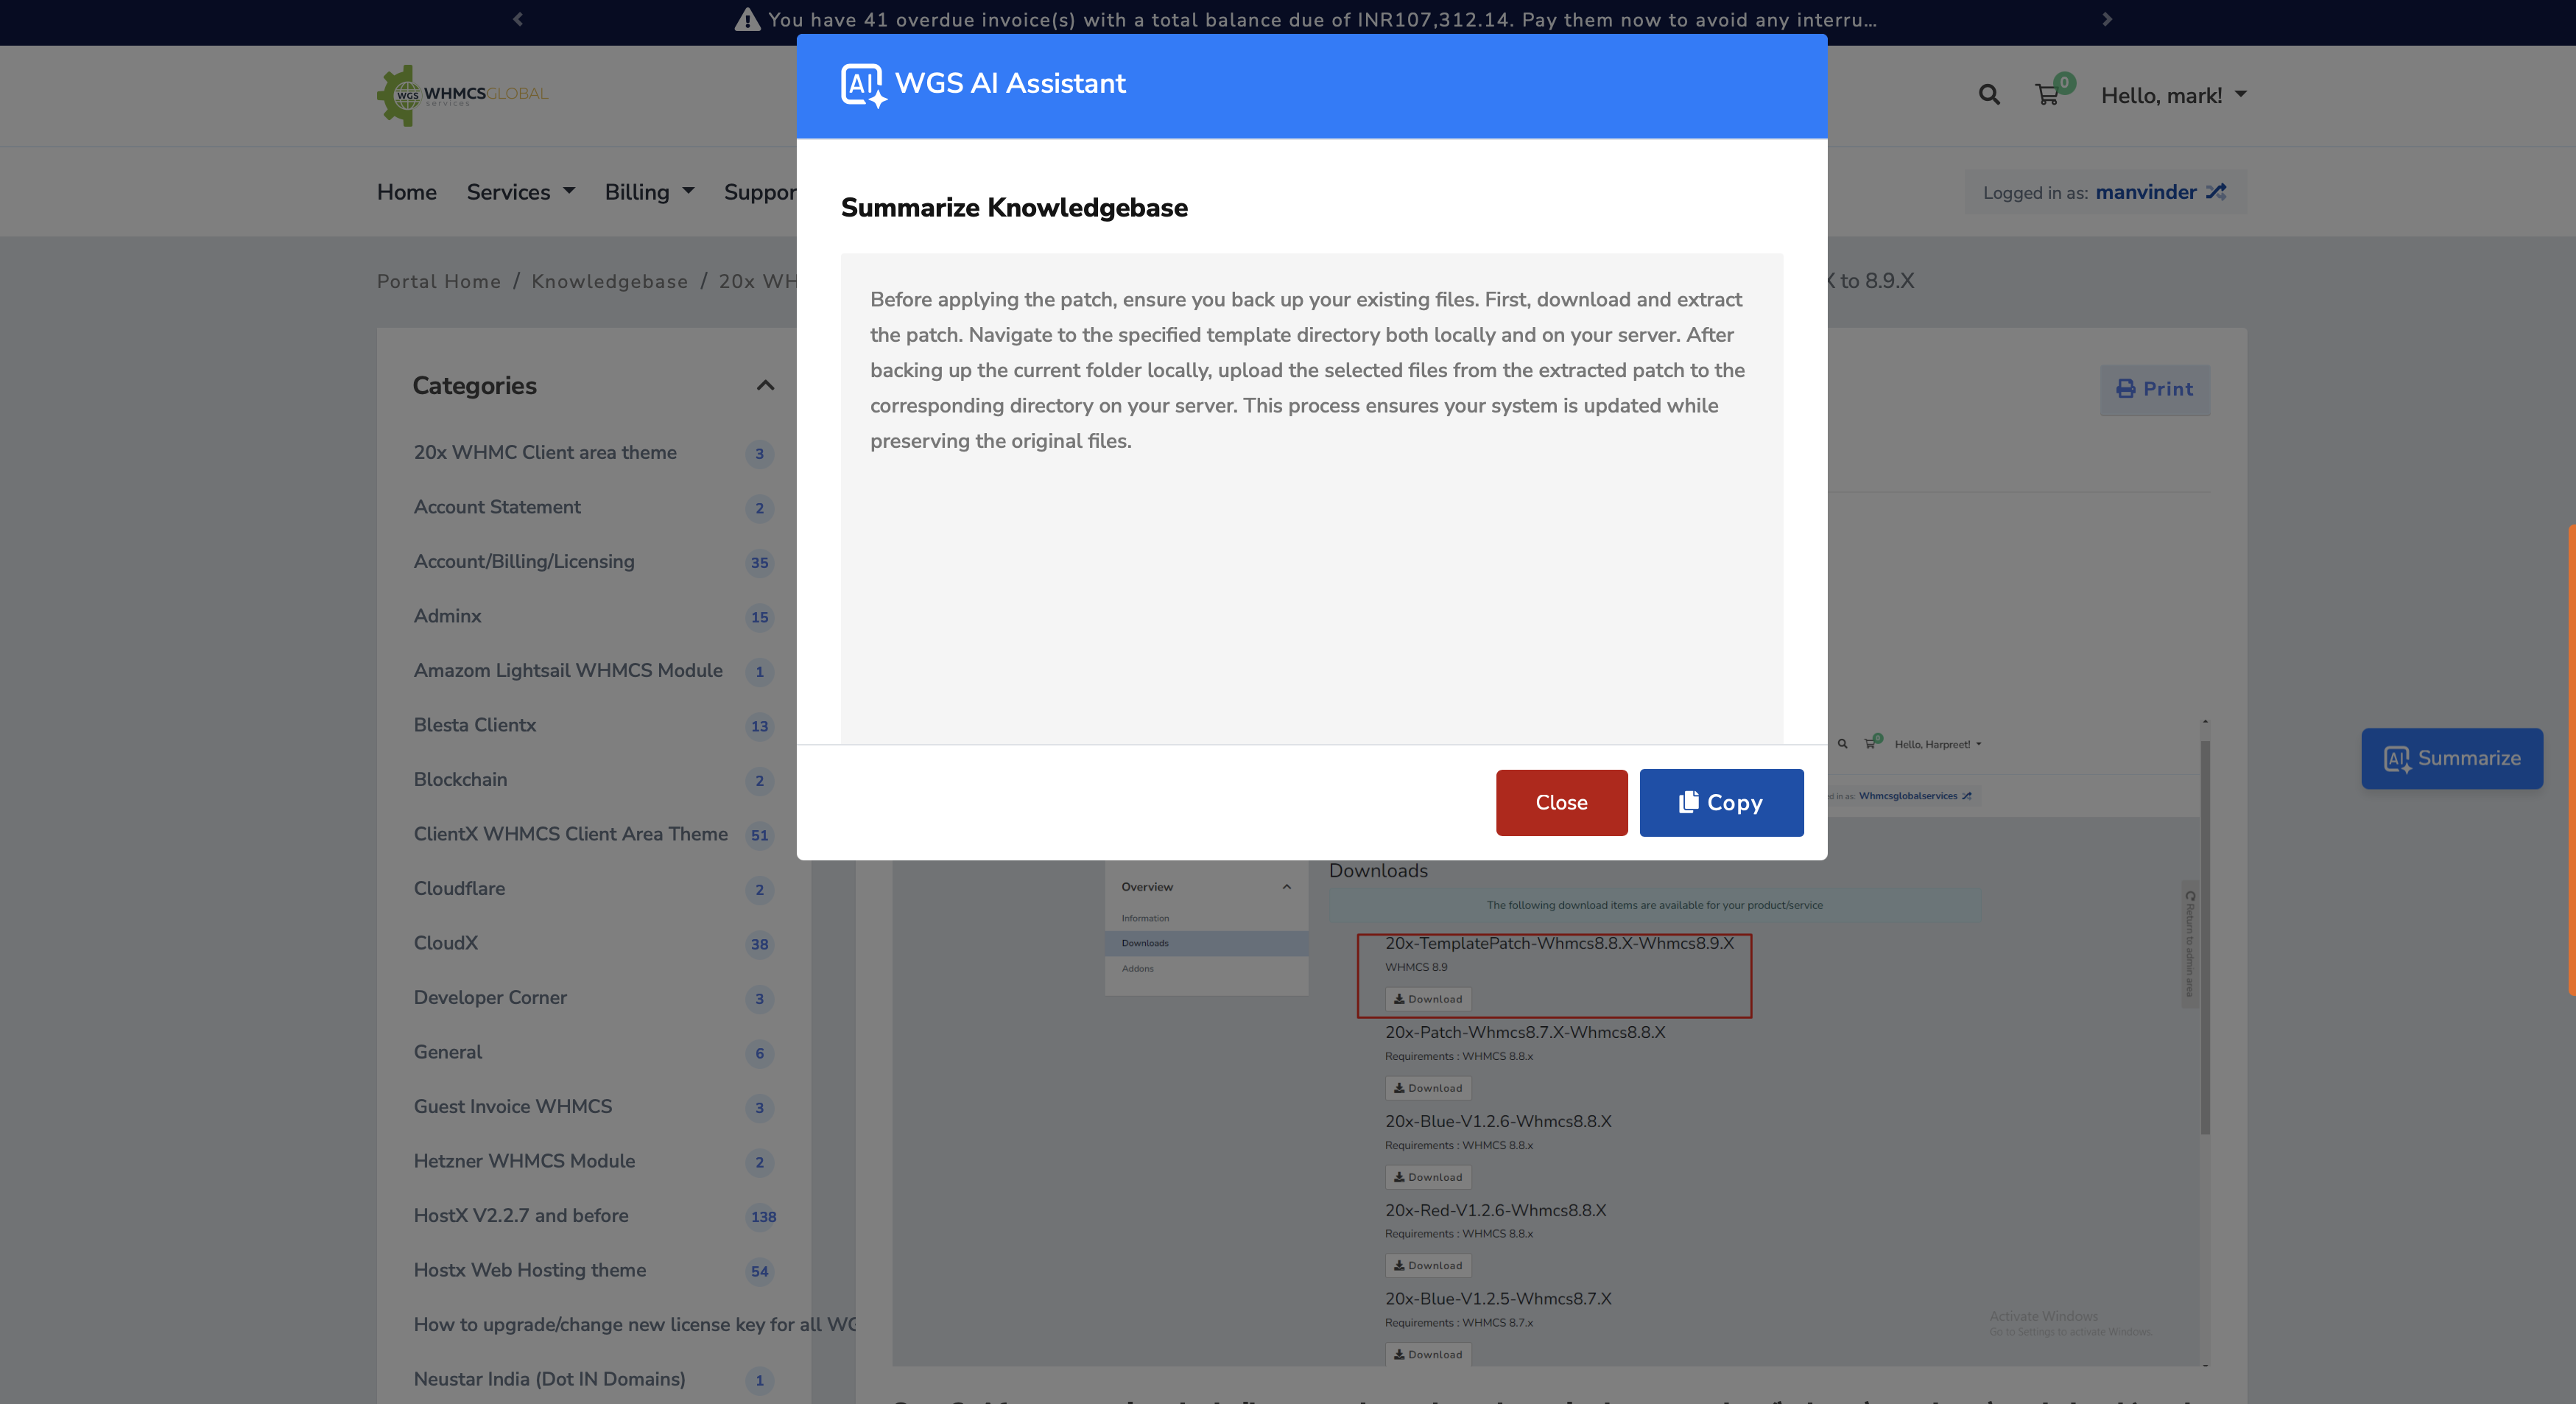Image resolution: width=2576 pixels, height=1404 pixels.
Task: Click the Download button under 20x-TemplatePatch-Whmcs8.8.X-Whmcs8.9.X
Action: [1428, 999]
